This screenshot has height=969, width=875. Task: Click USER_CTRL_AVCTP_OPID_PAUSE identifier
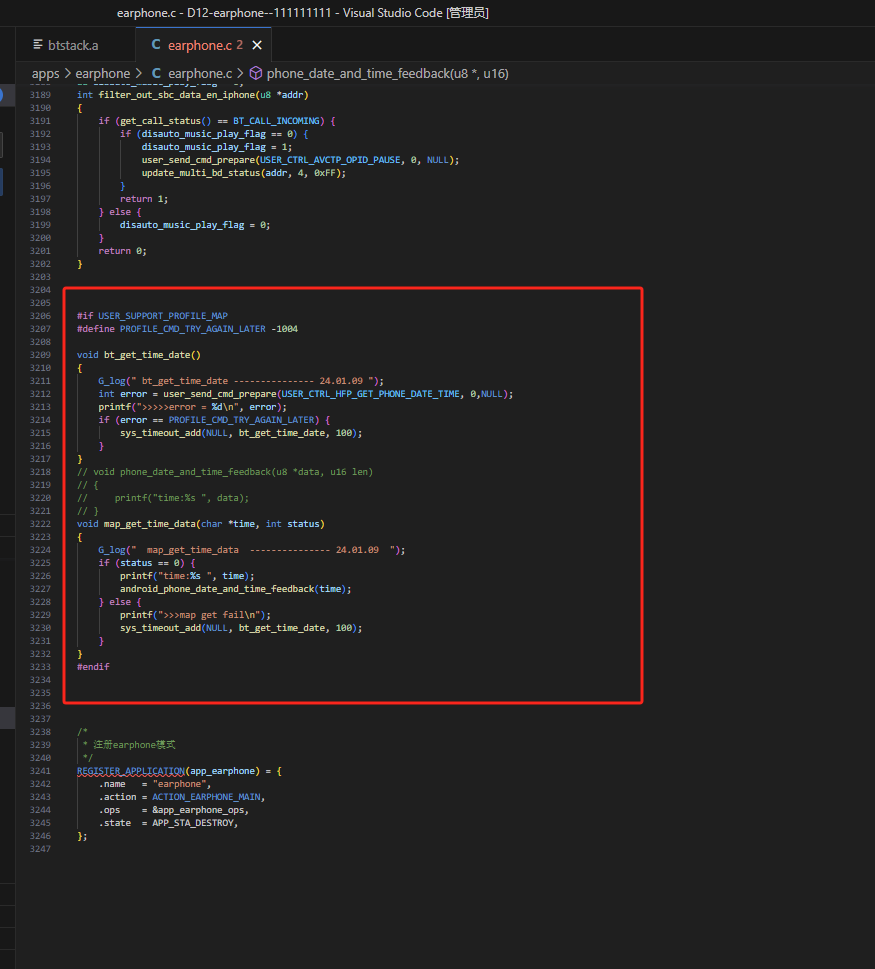click(329, 159)
